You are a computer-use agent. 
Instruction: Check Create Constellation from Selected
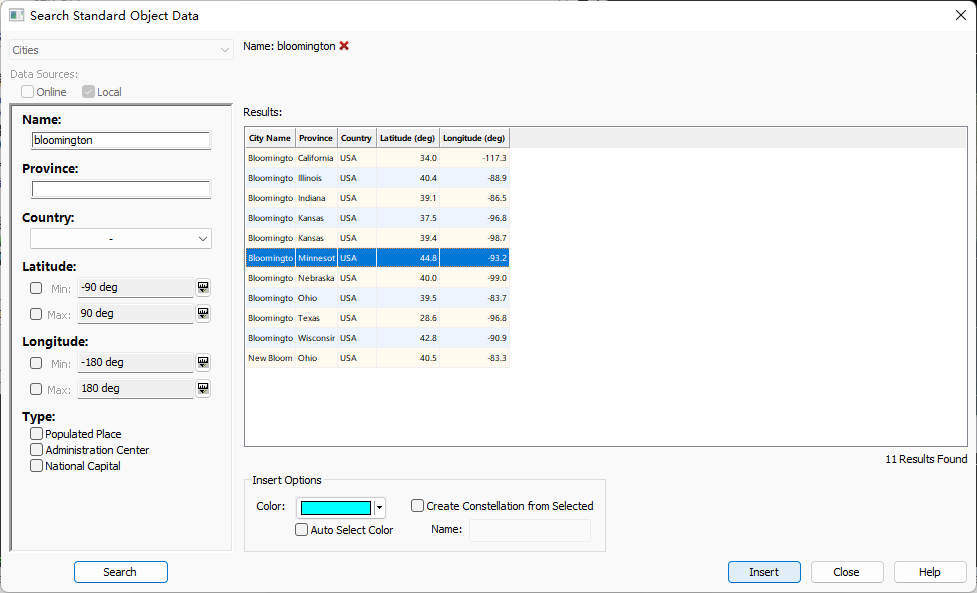click(x=418, y=506)
